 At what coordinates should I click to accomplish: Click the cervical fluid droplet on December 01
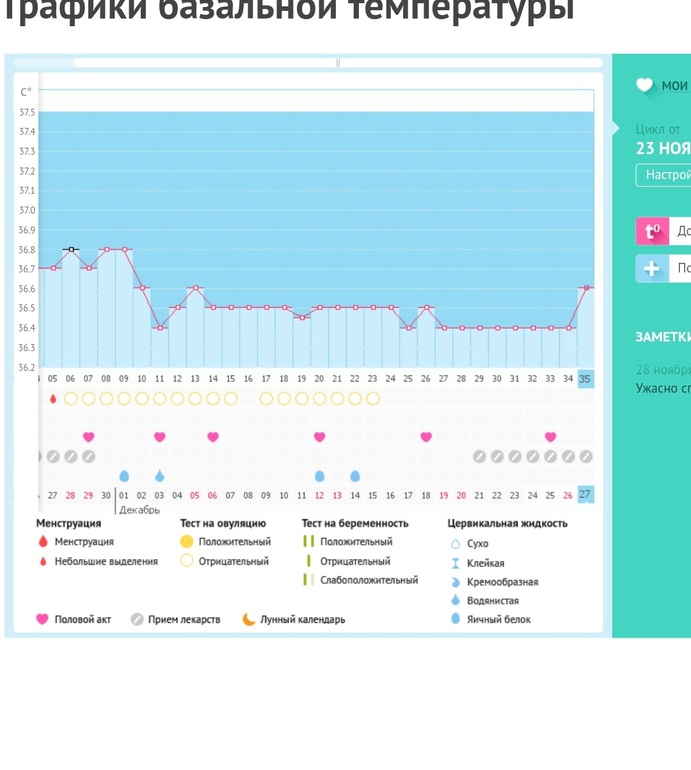click(124, 476)
